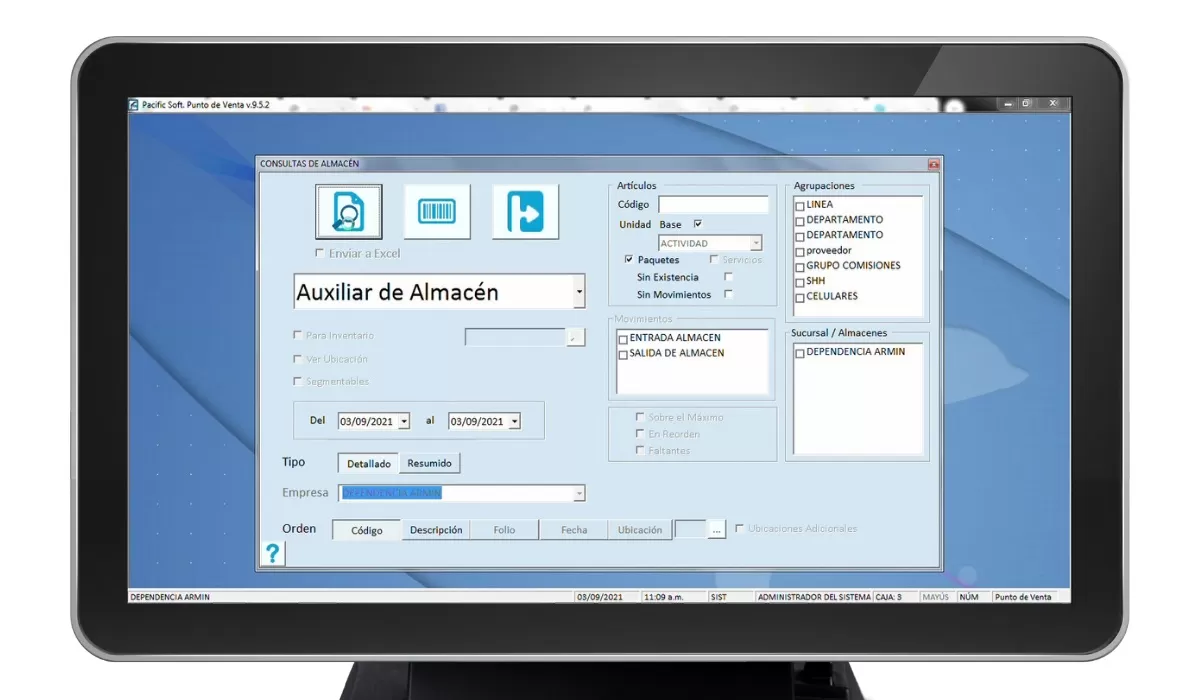Uncheck the Paquetes checkbox
1200x700 pixels.
(x=629, y=259)
